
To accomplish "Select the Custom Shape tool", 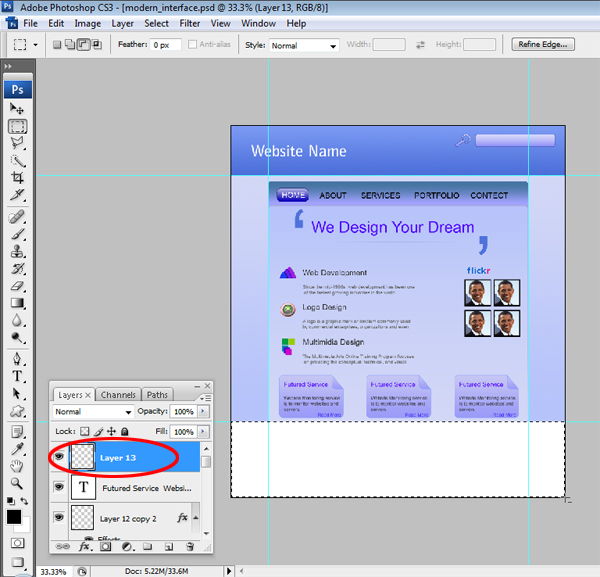I will coord(17,411).
